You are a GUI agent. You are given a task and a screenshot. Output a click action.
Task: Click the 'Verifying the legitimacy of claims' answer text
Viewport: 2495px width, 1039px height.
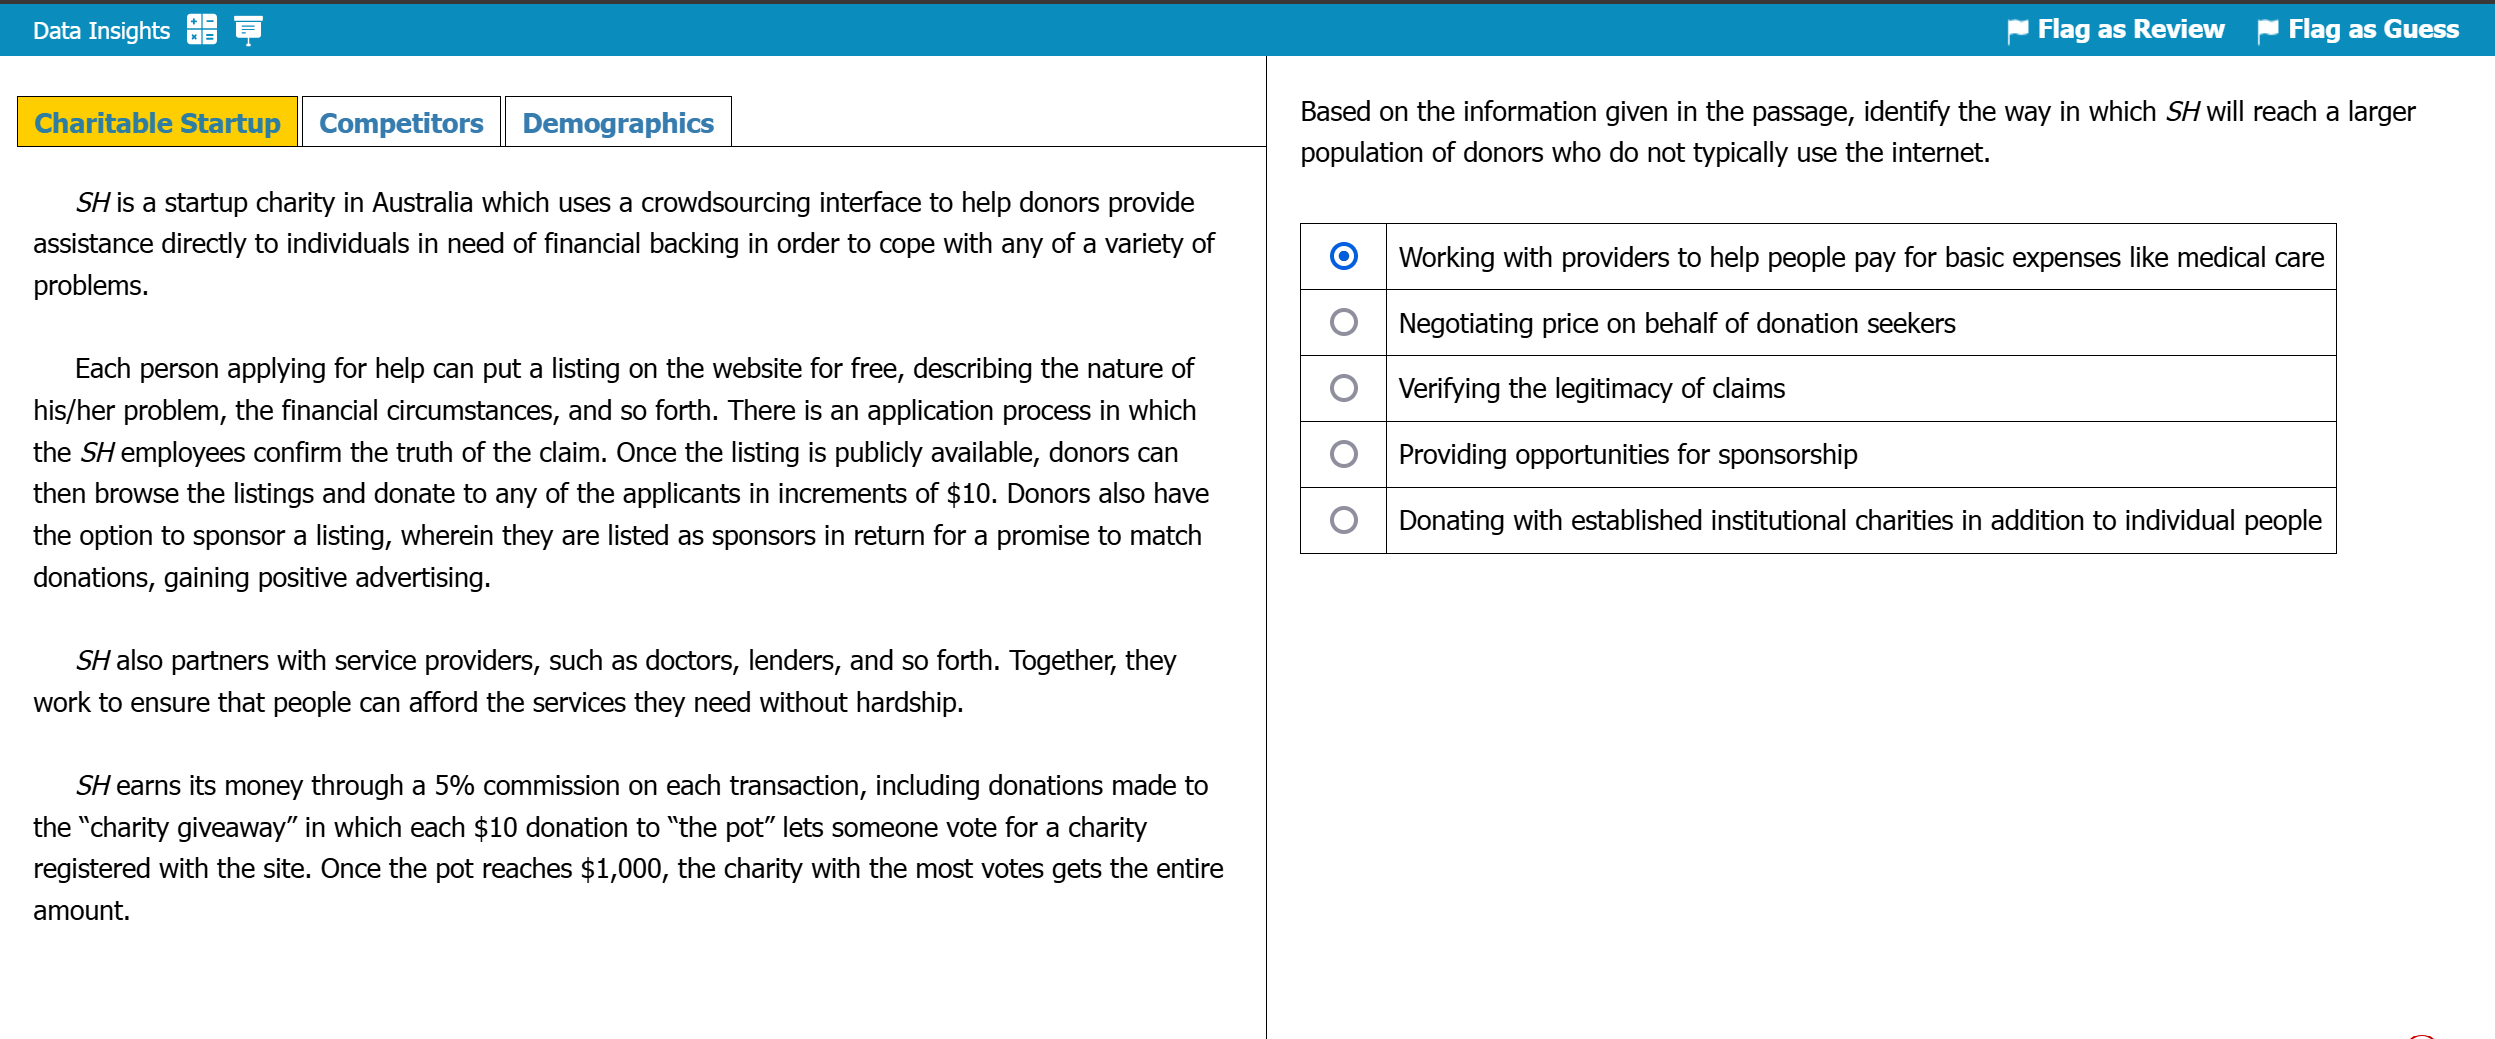pyautogui.click(x=1591, y=388)
